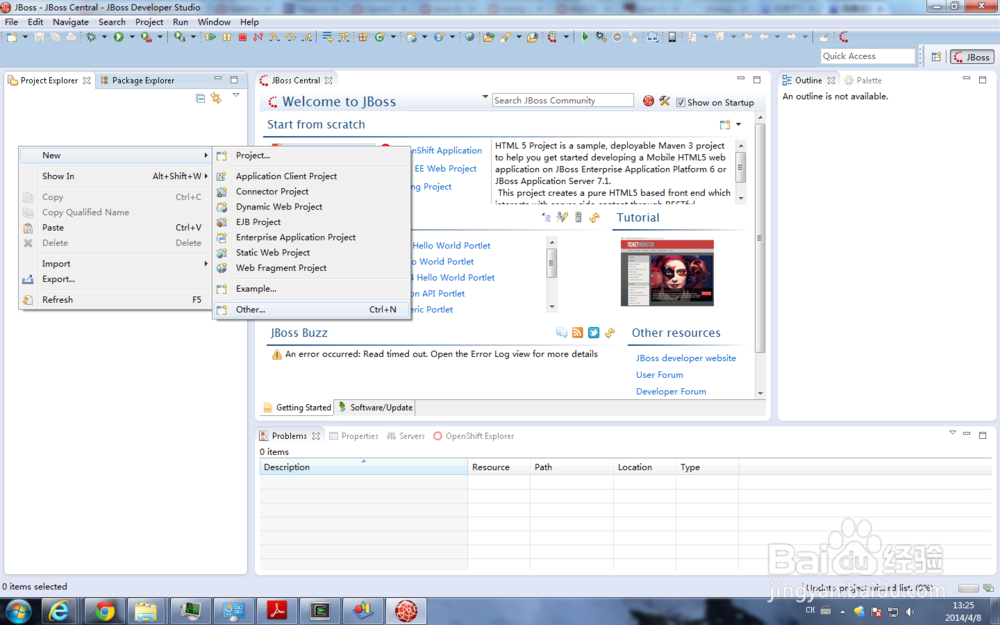
Task: Click the JBoss Central vertical scrollbar
Action: tap(760, 236)
